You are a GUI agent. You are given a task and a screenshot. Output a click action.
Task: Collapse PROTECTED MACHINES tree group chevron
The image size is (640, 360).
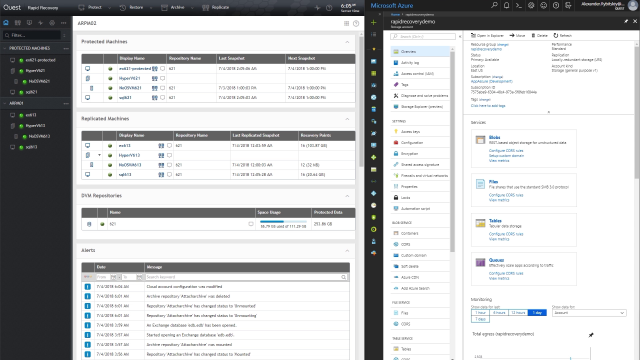[x=5, y=48]
